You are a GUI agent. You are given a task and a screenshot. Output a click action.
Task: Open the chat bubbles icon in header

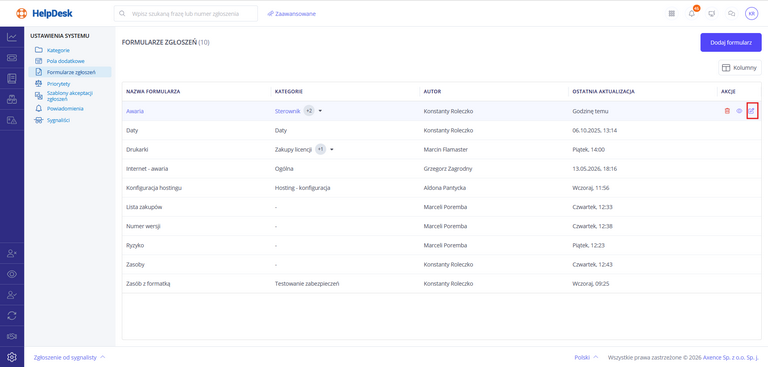732,14
